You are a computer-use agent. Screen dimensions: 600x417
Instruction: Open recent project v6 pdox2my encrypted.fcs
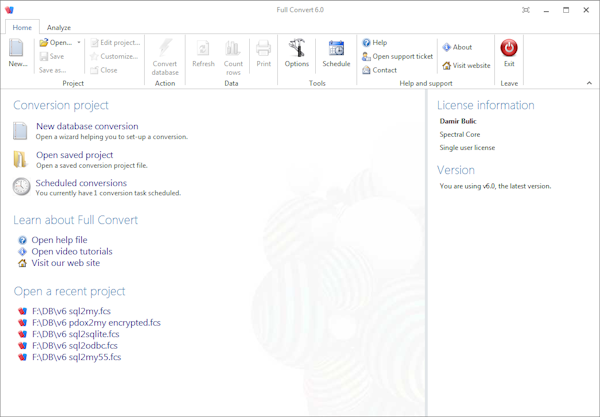[96, 323]
